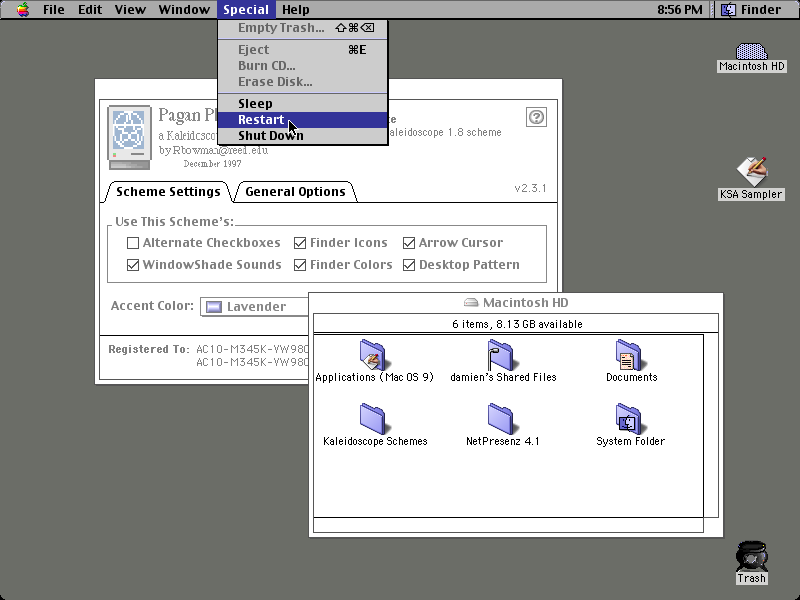Enable the Alternate Checkboxes option
Screen dimensions: 800x600
[133, 243]
